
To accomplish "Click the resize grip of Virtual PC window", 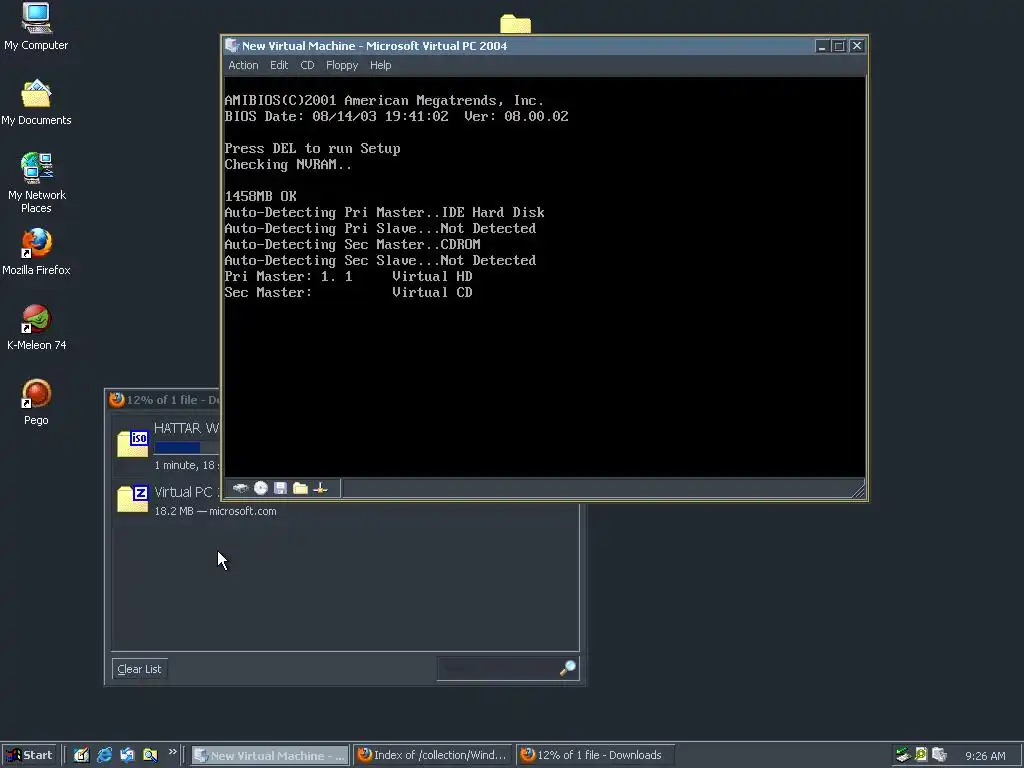I will point(859,490).
